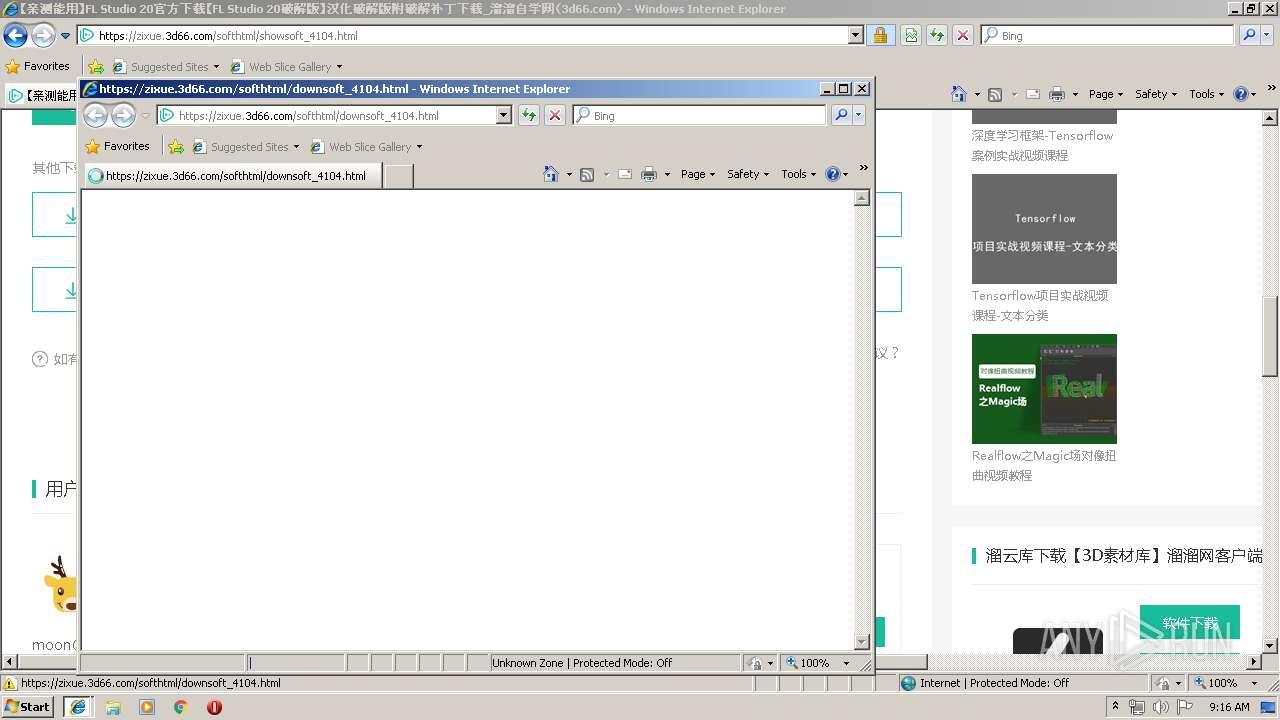Viewport: 1280px width, 720px height.
Task: Select downsoft_4104.html tab in popup
Action: 233,176
